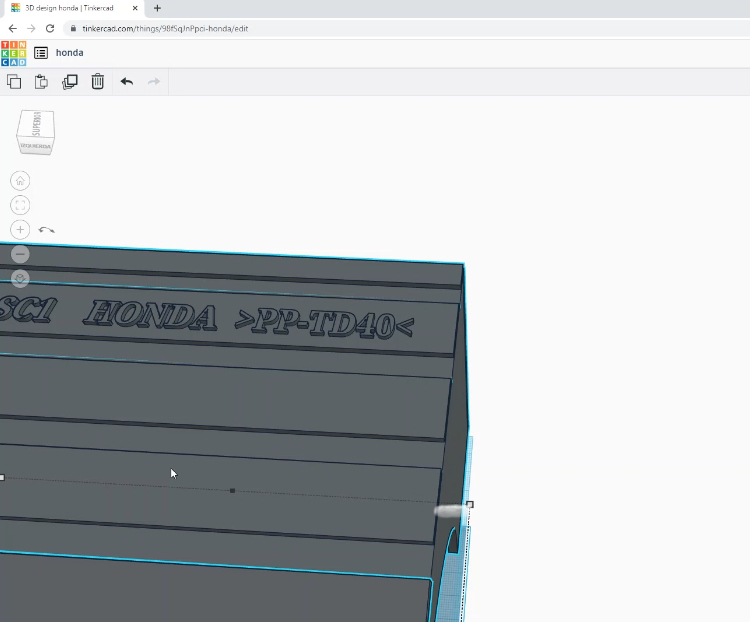Viewport: 750px width, 622px height.
Task: Click the curved rotate arrow
Action: 46,230
